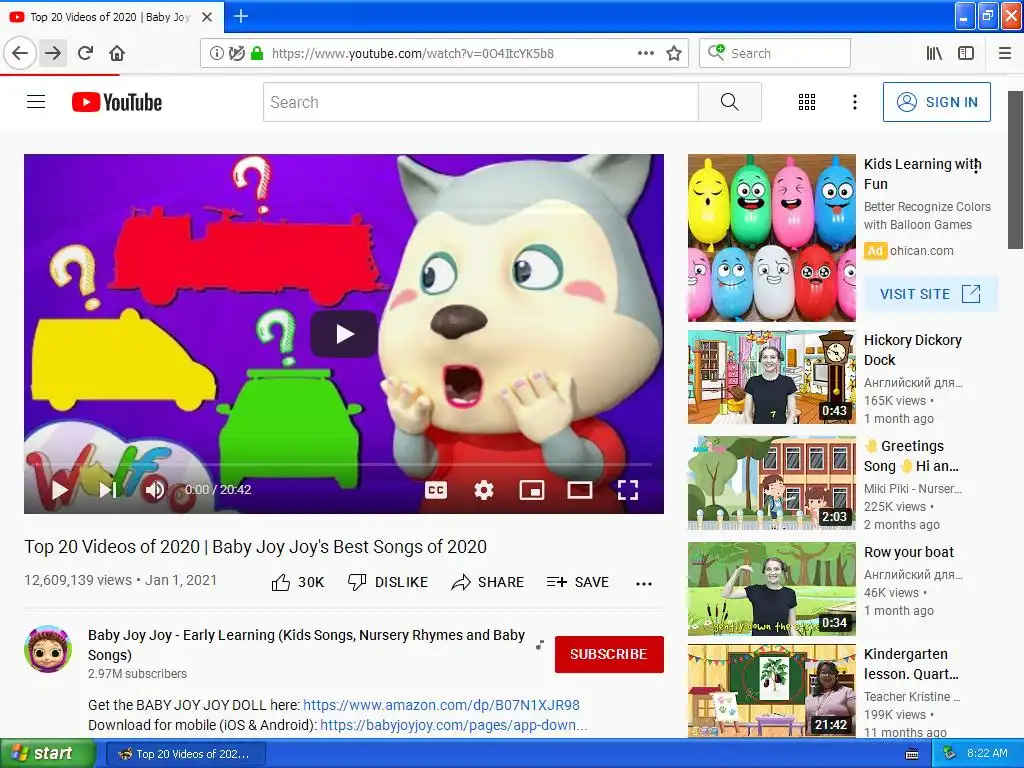This screenshot has width=1024, height=768.
Task: Open tracking protection shield icon
Action: point(236,54)
